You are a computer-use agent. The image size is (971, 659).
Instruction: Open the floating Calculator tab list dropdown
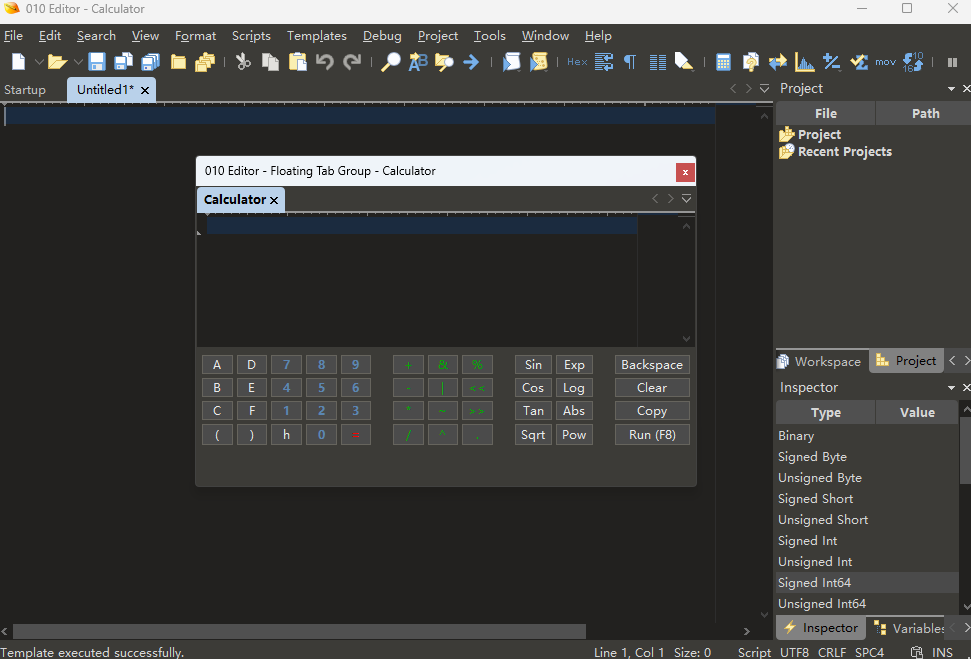(x=686, y=199)
